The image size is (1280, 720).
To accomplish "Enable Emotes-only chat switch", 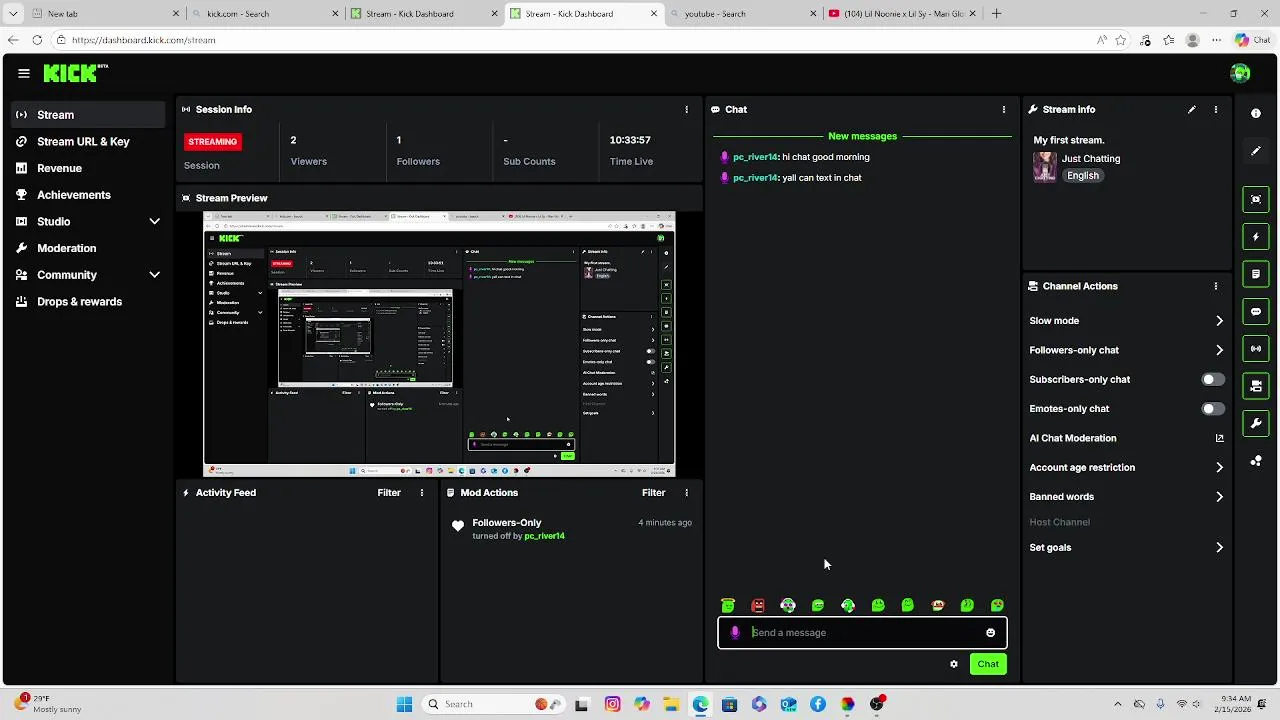I will [x=1213, y=409].
